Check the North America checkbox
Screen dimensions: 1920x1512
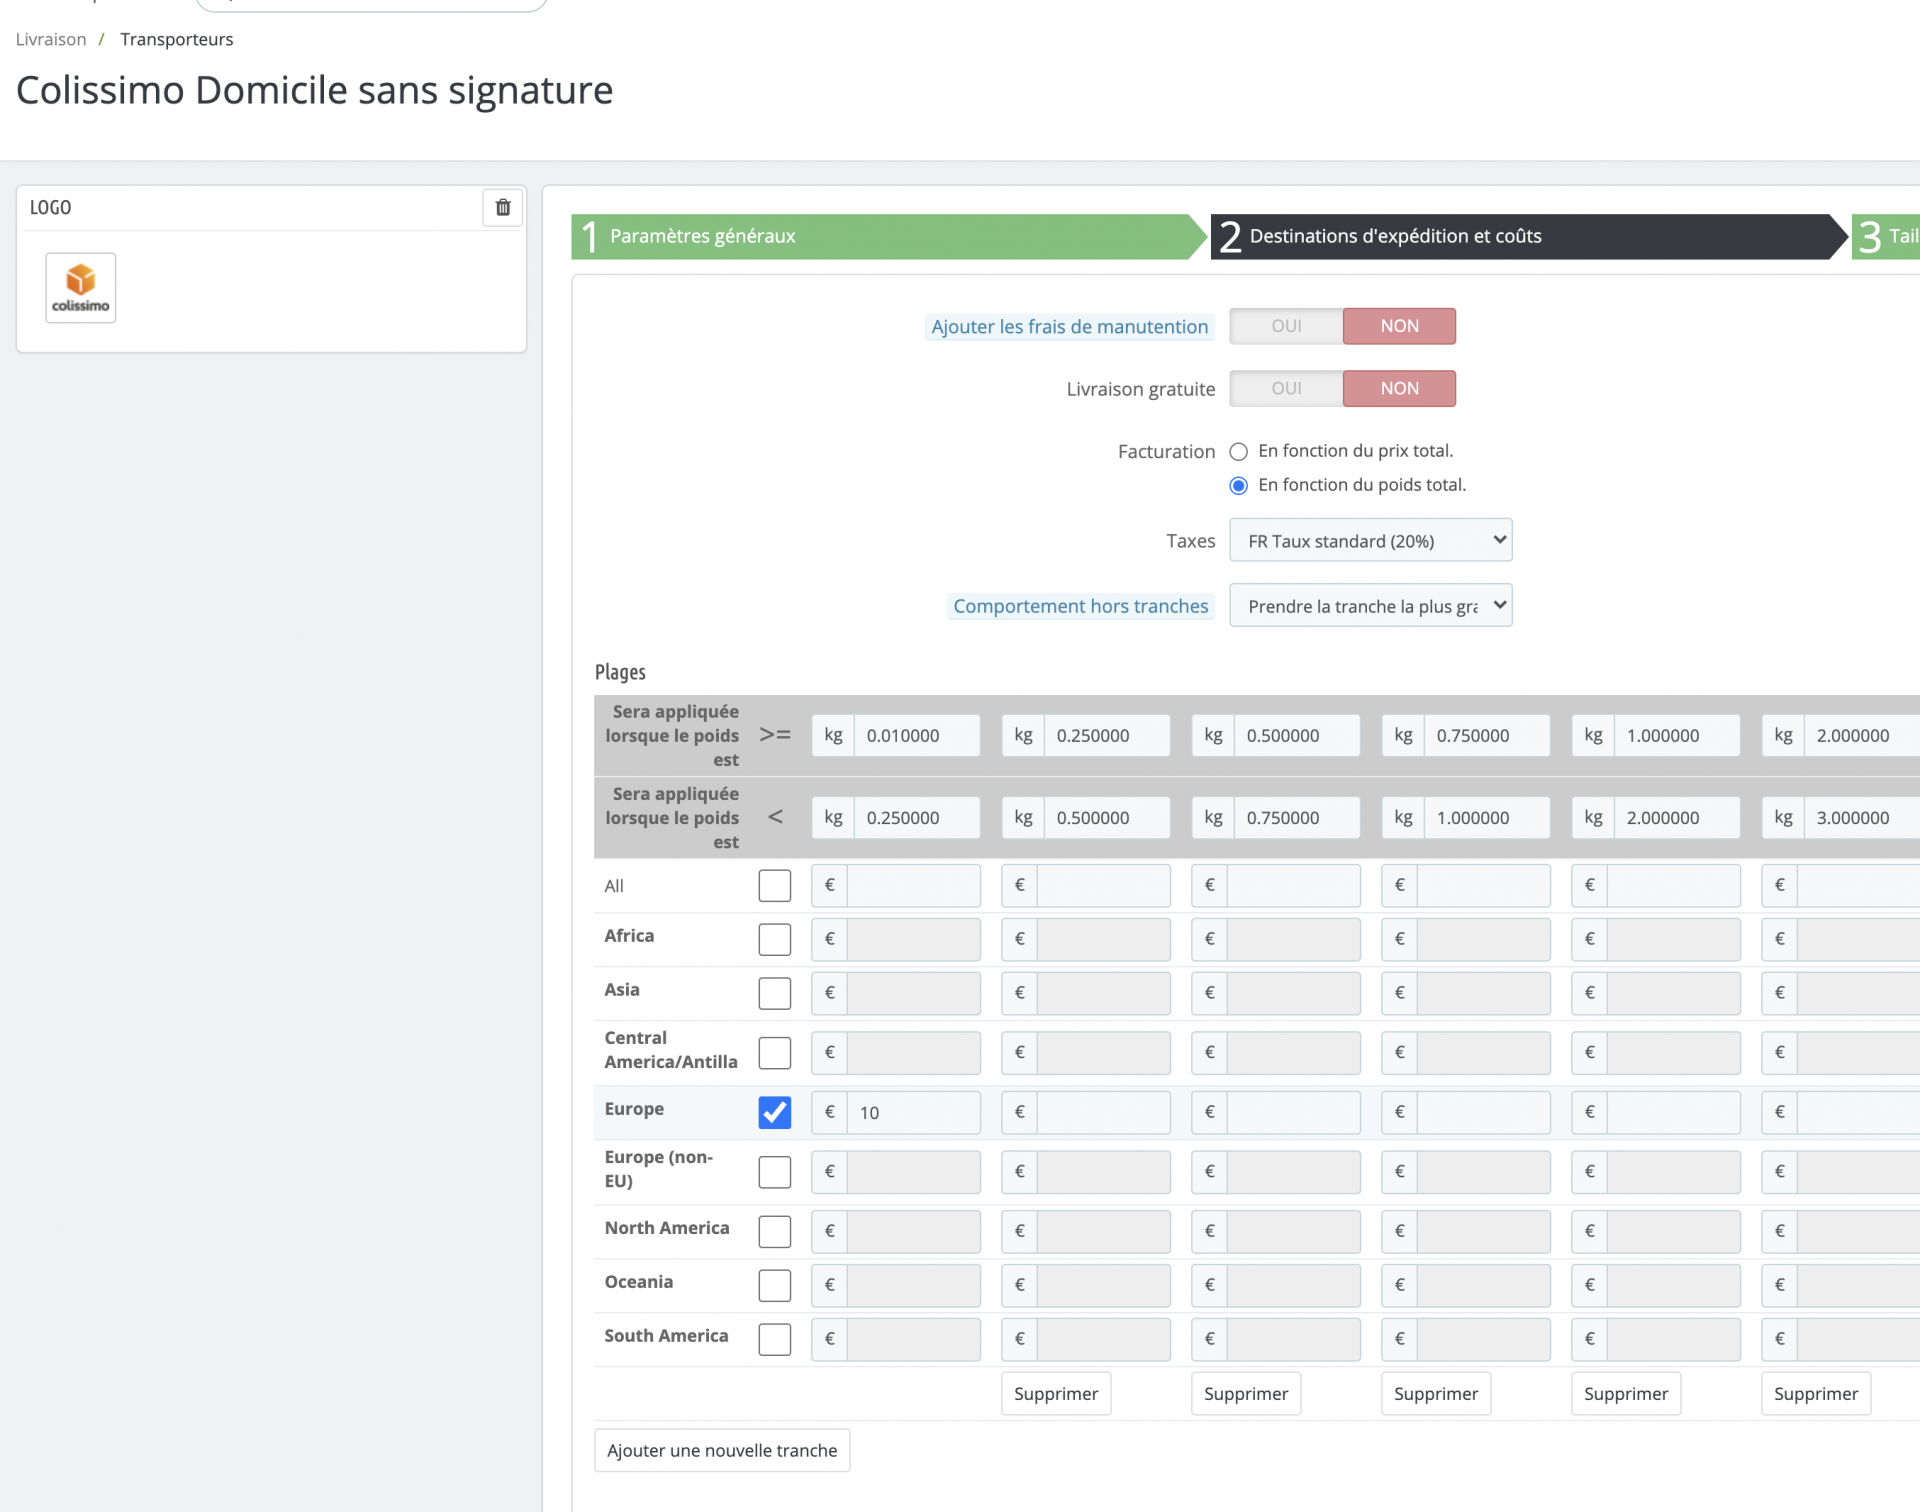[774, 1231]
